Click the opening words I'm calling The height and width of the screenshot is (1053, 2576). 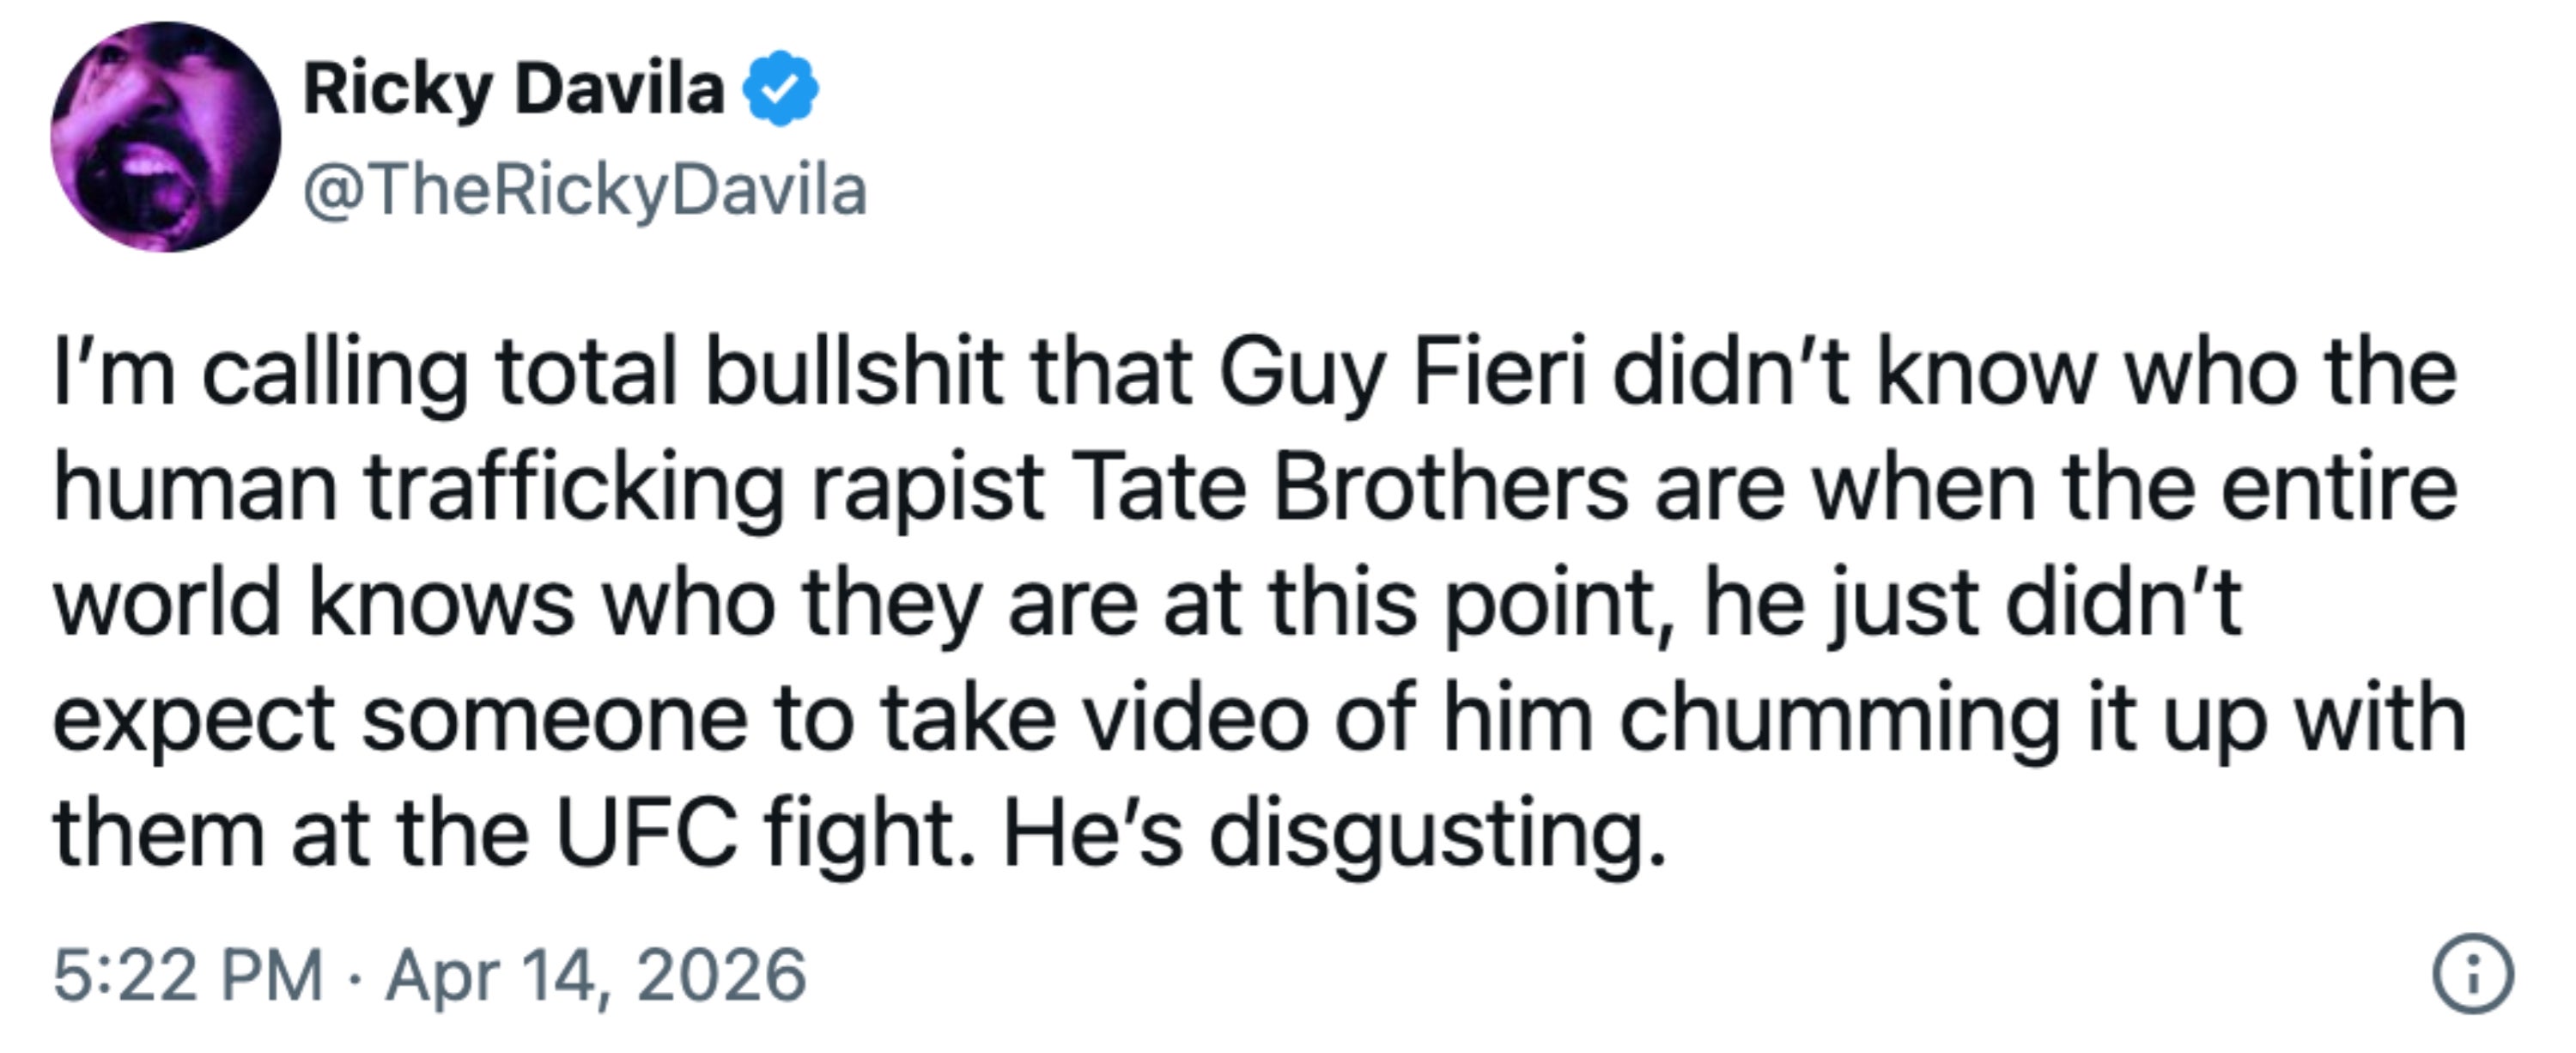(x=260, y=374)
